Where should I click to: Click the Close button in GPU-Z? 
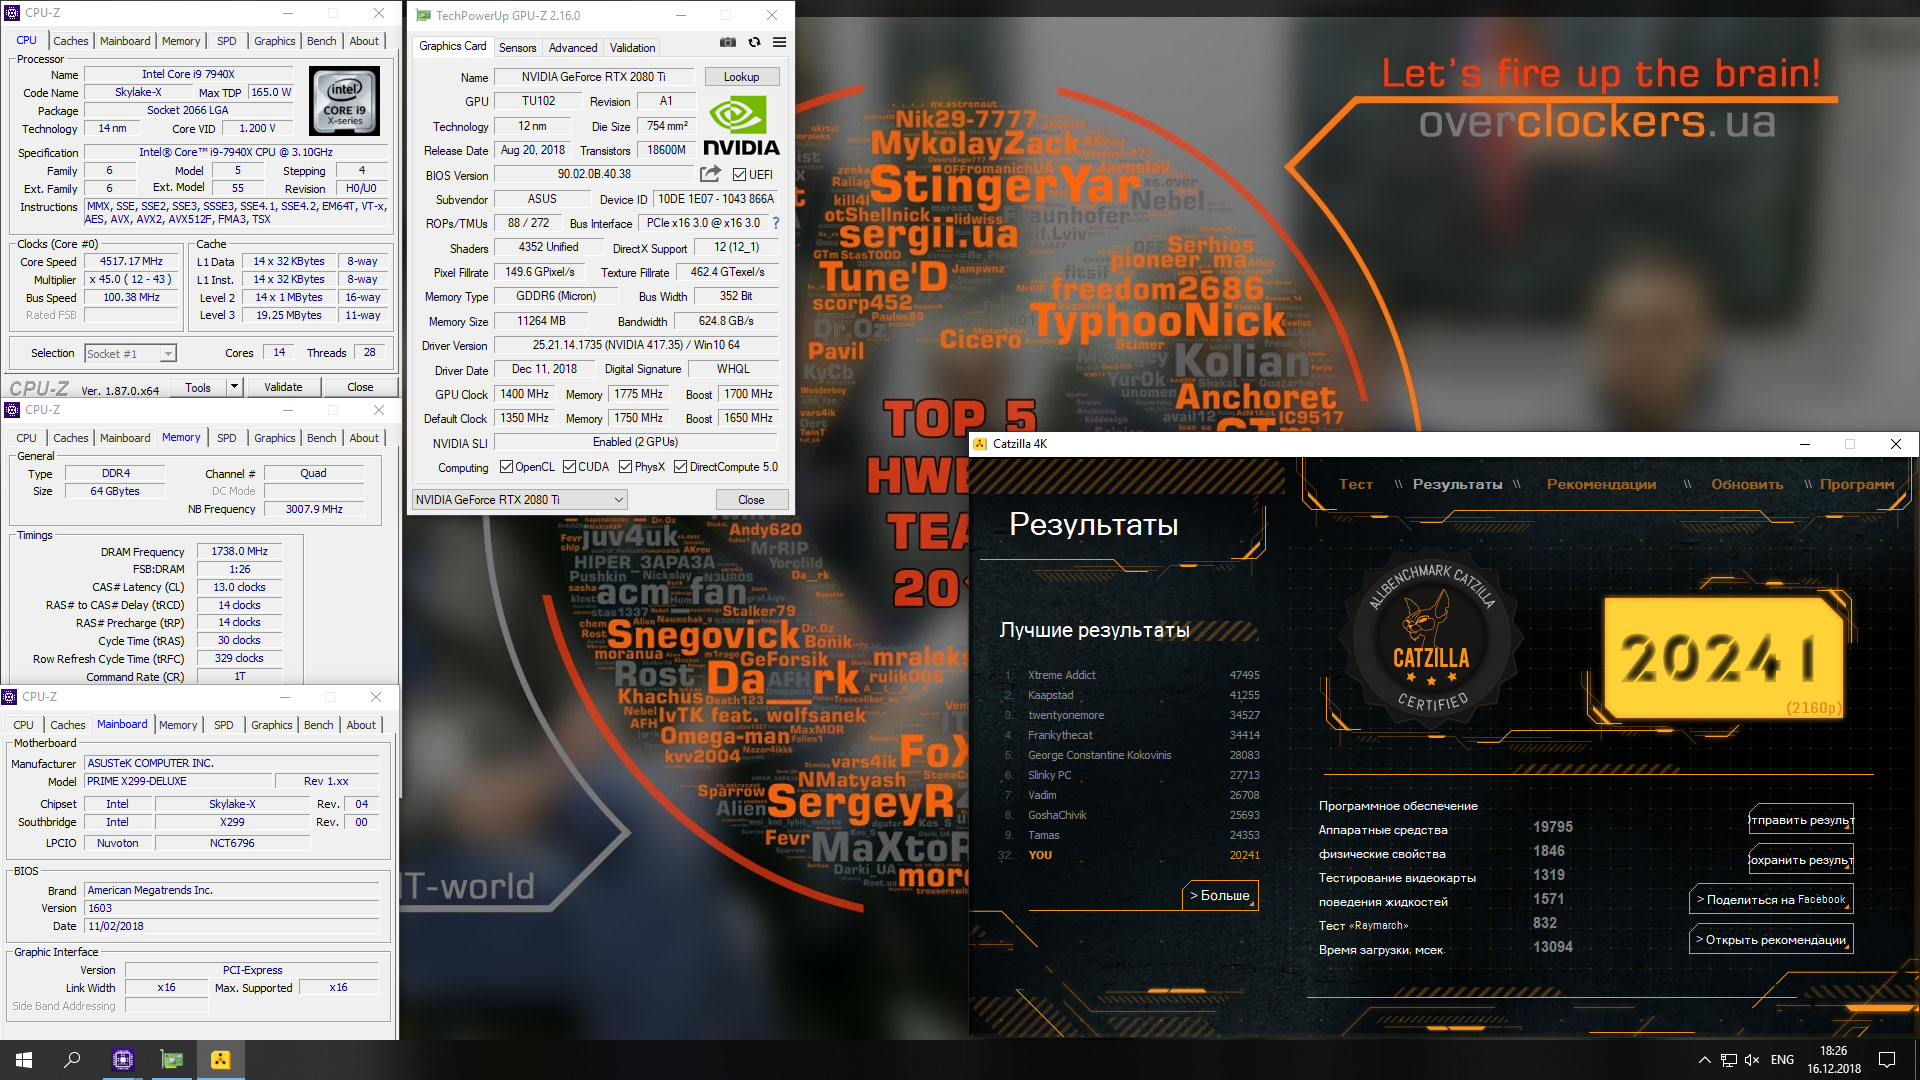[x=751, y=500]
